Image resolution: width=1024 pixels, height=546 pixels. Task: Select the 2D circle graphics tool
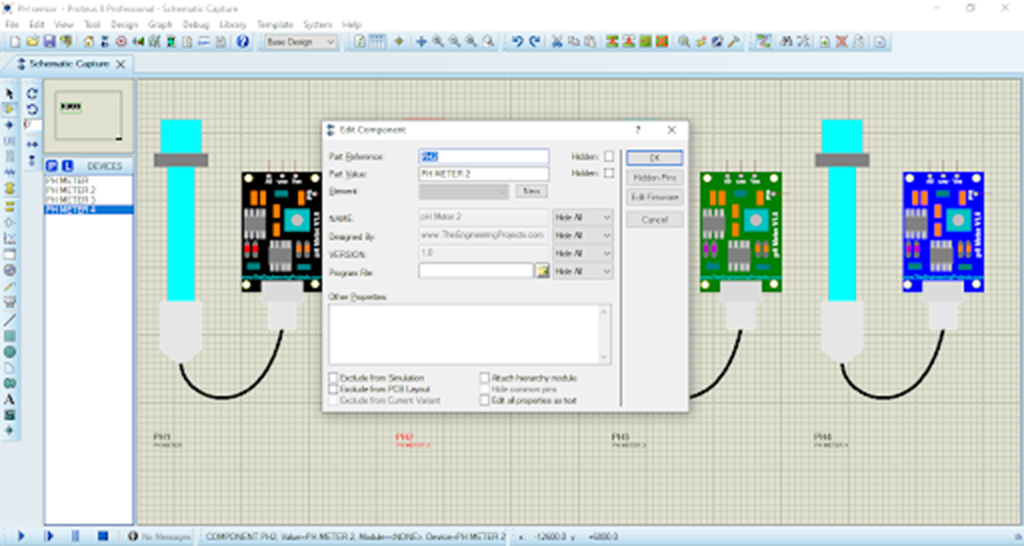[9, 351]
